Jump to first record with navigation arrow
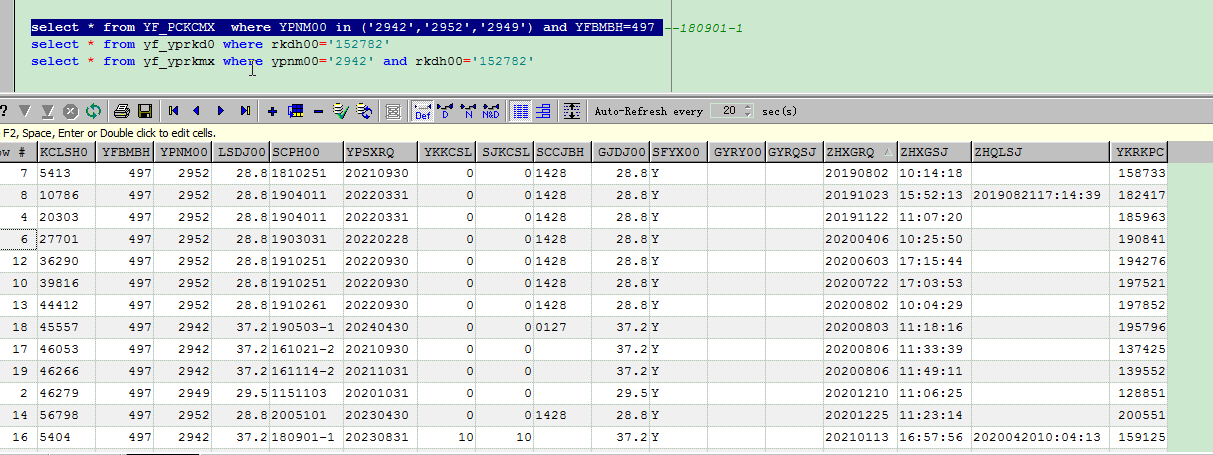This screenshot has height=455, width=1213. [x=174, y=111]
